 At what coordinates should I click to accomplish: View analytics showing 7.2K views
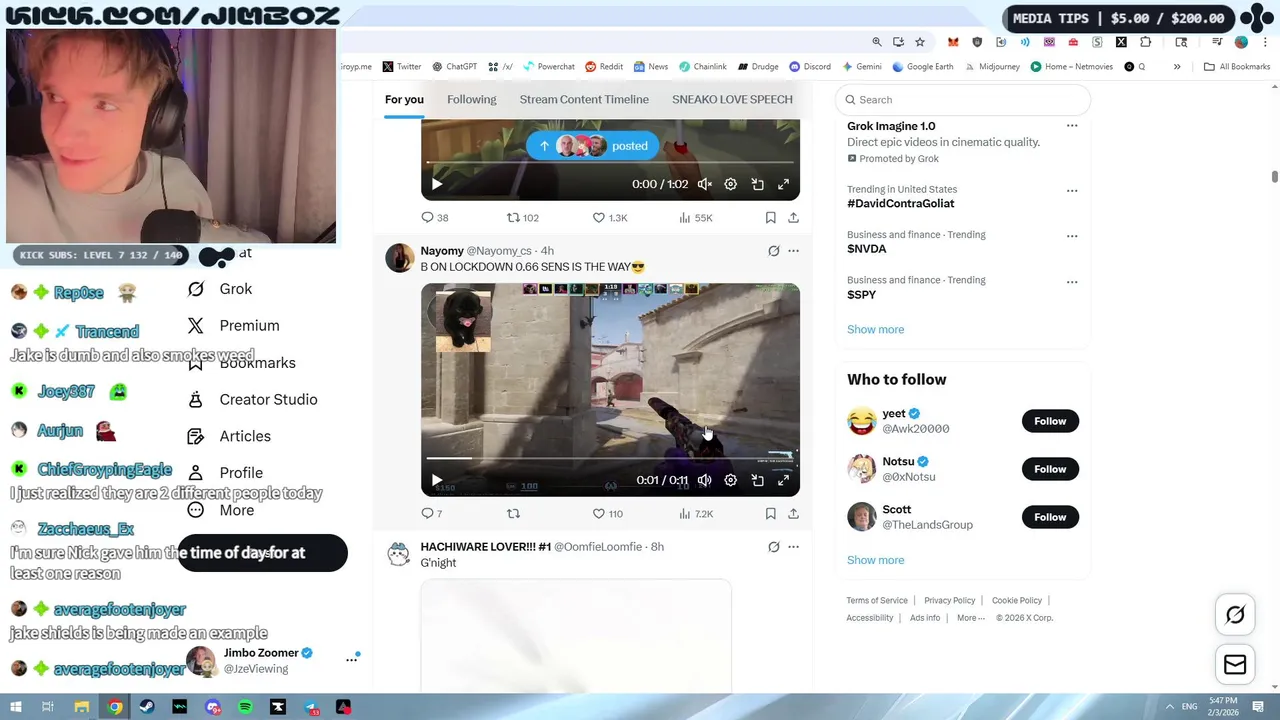point(696,513)
